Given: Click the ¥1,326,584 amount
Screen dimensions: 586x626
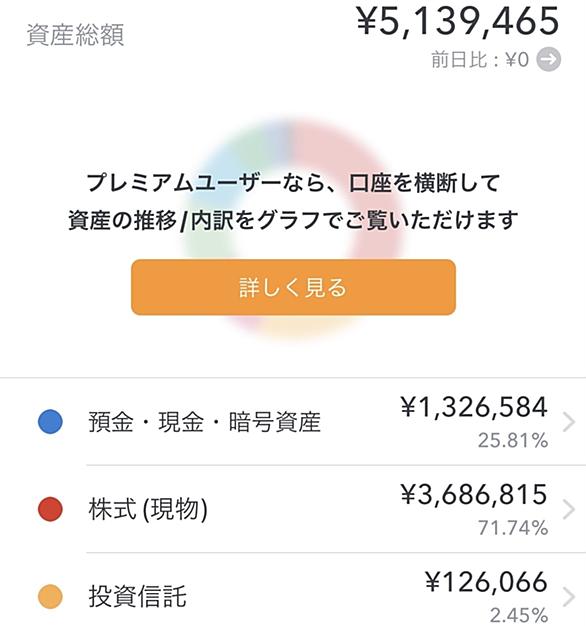Looking at the screenshot, I should click(x=474, y=408).
